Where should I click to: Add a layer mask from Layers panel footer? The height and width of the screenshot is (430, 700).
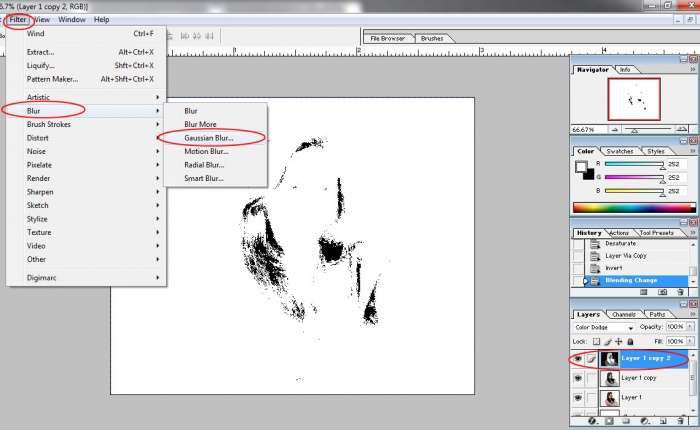609,421
